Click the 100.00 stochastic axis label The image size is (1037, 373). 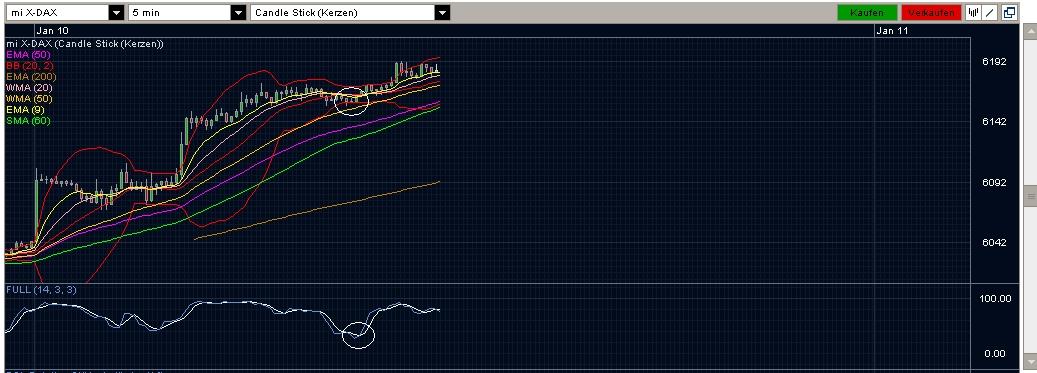[995, 298]
